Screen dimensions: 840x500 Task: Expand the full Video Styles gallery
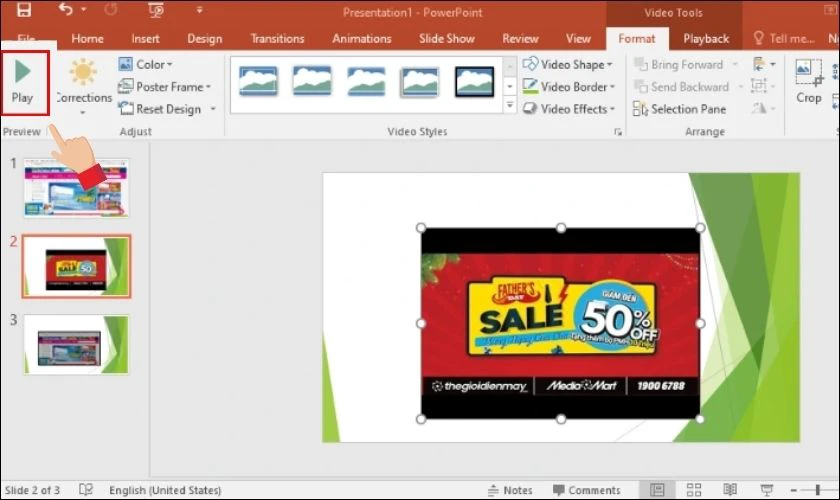(510, 105)
